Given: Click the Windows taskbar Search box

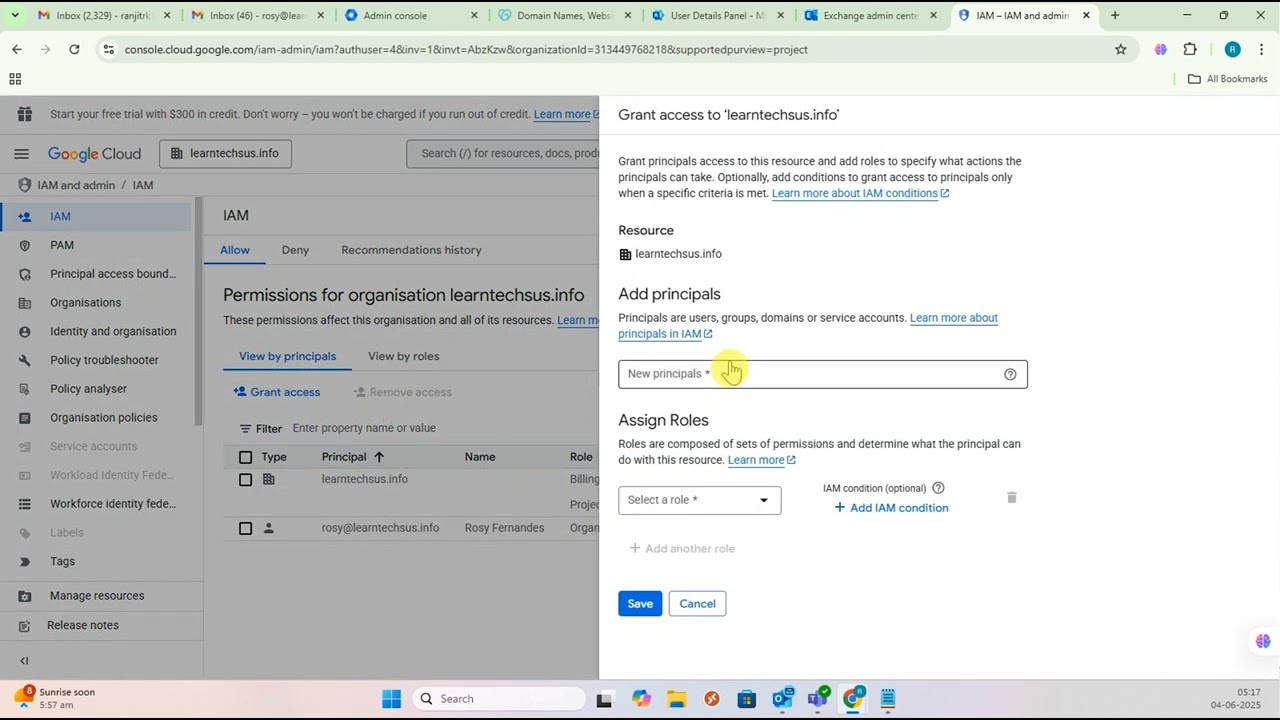Looking at the screenshot, I should point(500,699).
